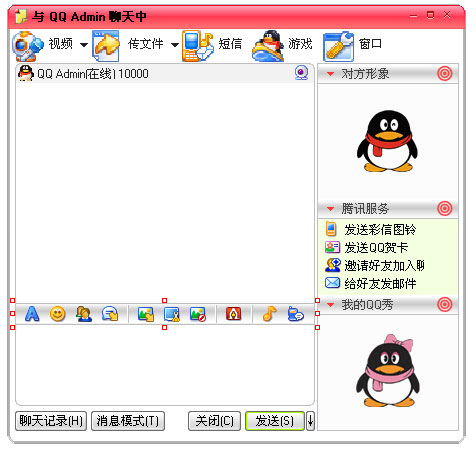Collapse the 腾讯服务 section
This screenshot has height=453, width=476.
tap(330, 209)
